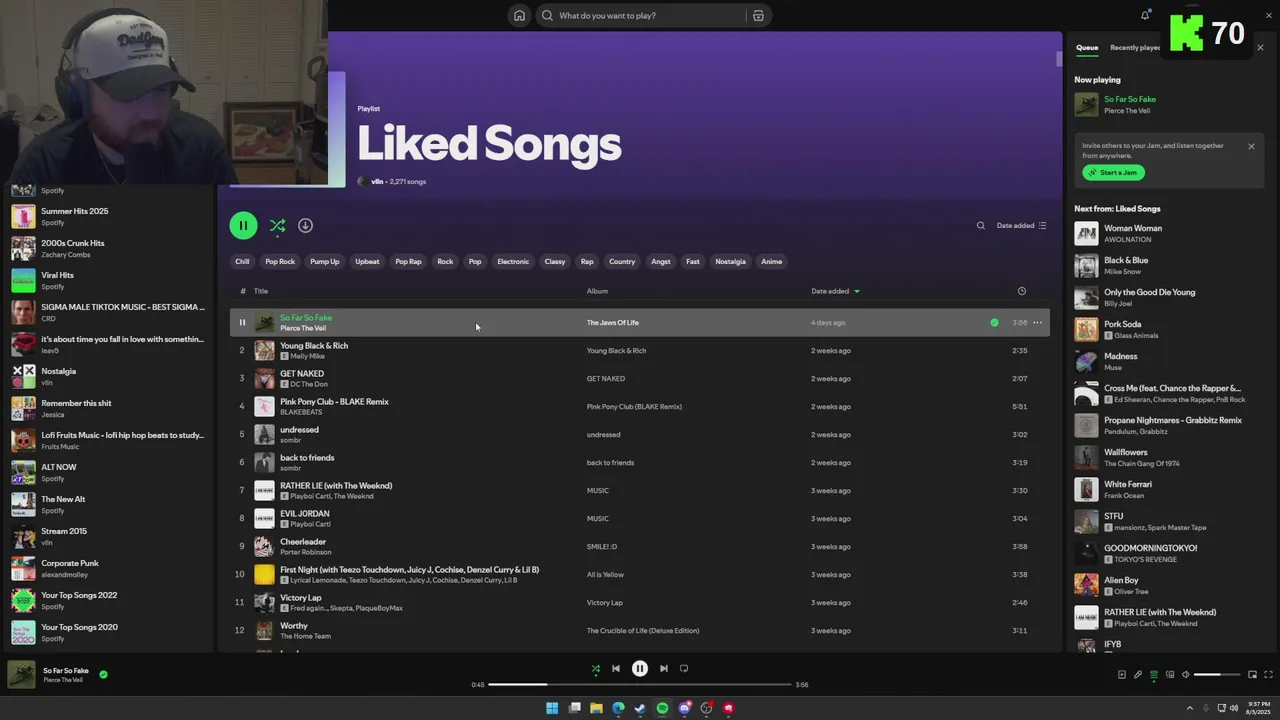Sort by Date added column header

click(x=835, y=291)
